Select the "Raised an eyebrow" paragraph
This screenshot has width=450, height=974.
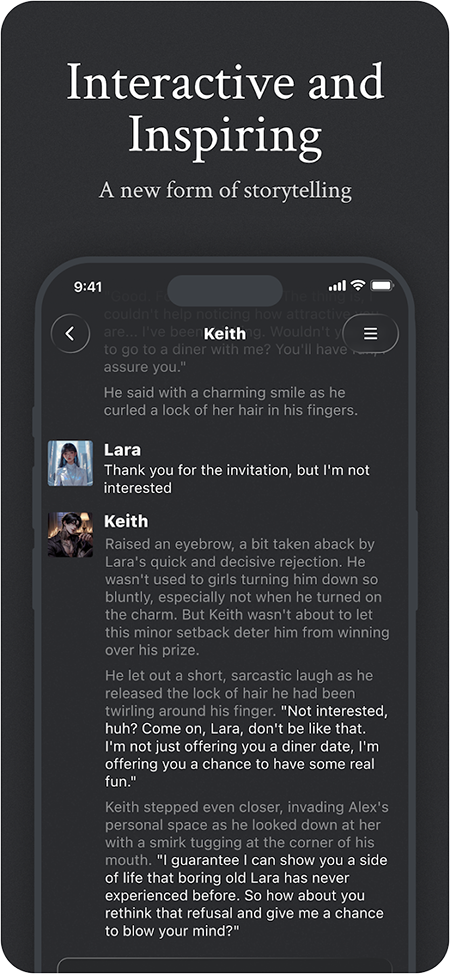pos(247,598)
